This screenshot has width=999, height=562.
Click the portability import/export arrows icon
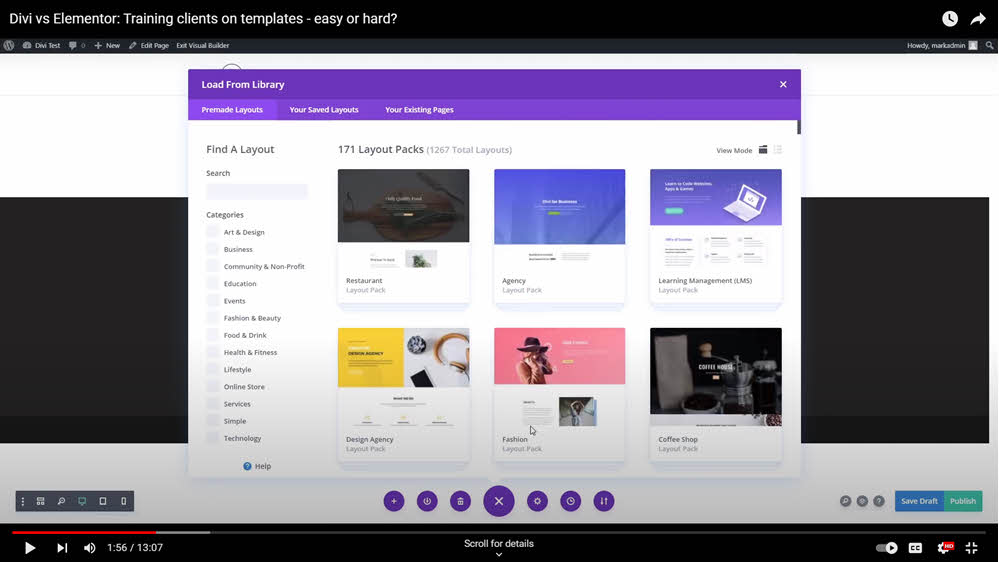[603, 501]
